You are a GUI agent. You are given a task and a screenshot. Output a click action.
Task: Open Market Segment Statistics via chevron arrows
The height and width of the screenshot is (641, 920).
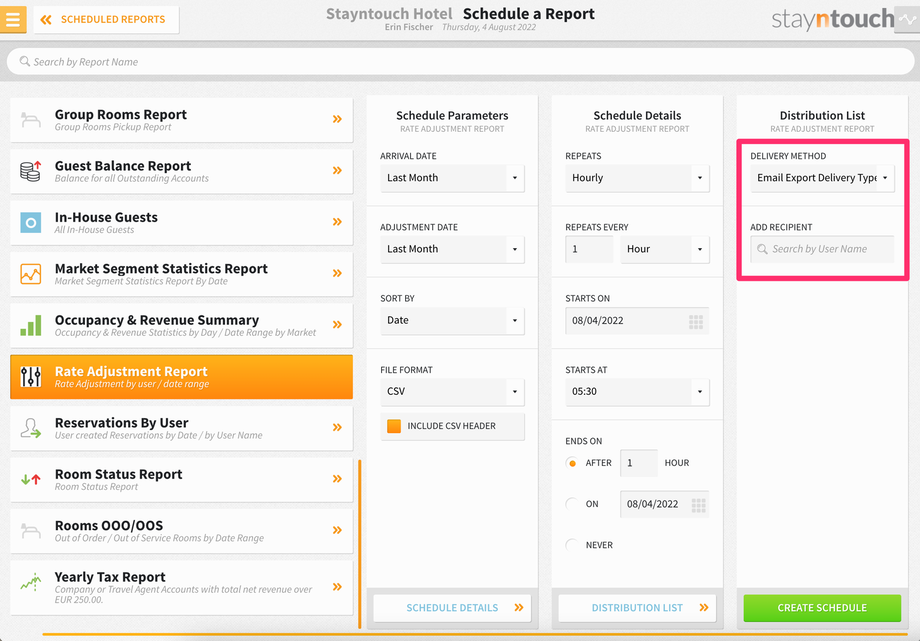337,273
